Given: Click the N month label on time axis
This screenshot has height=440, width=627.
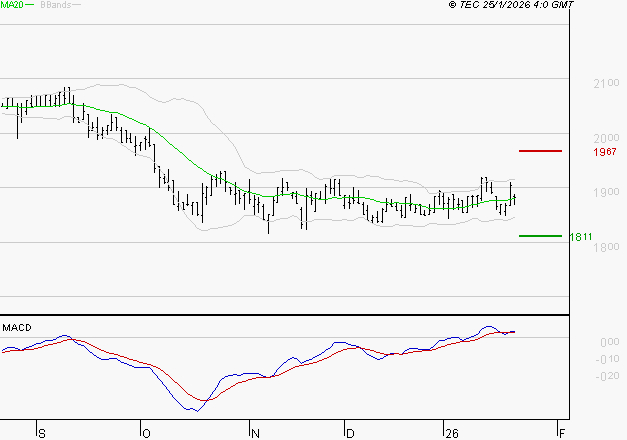Looking at the screenshot, I should pos(255,434).
